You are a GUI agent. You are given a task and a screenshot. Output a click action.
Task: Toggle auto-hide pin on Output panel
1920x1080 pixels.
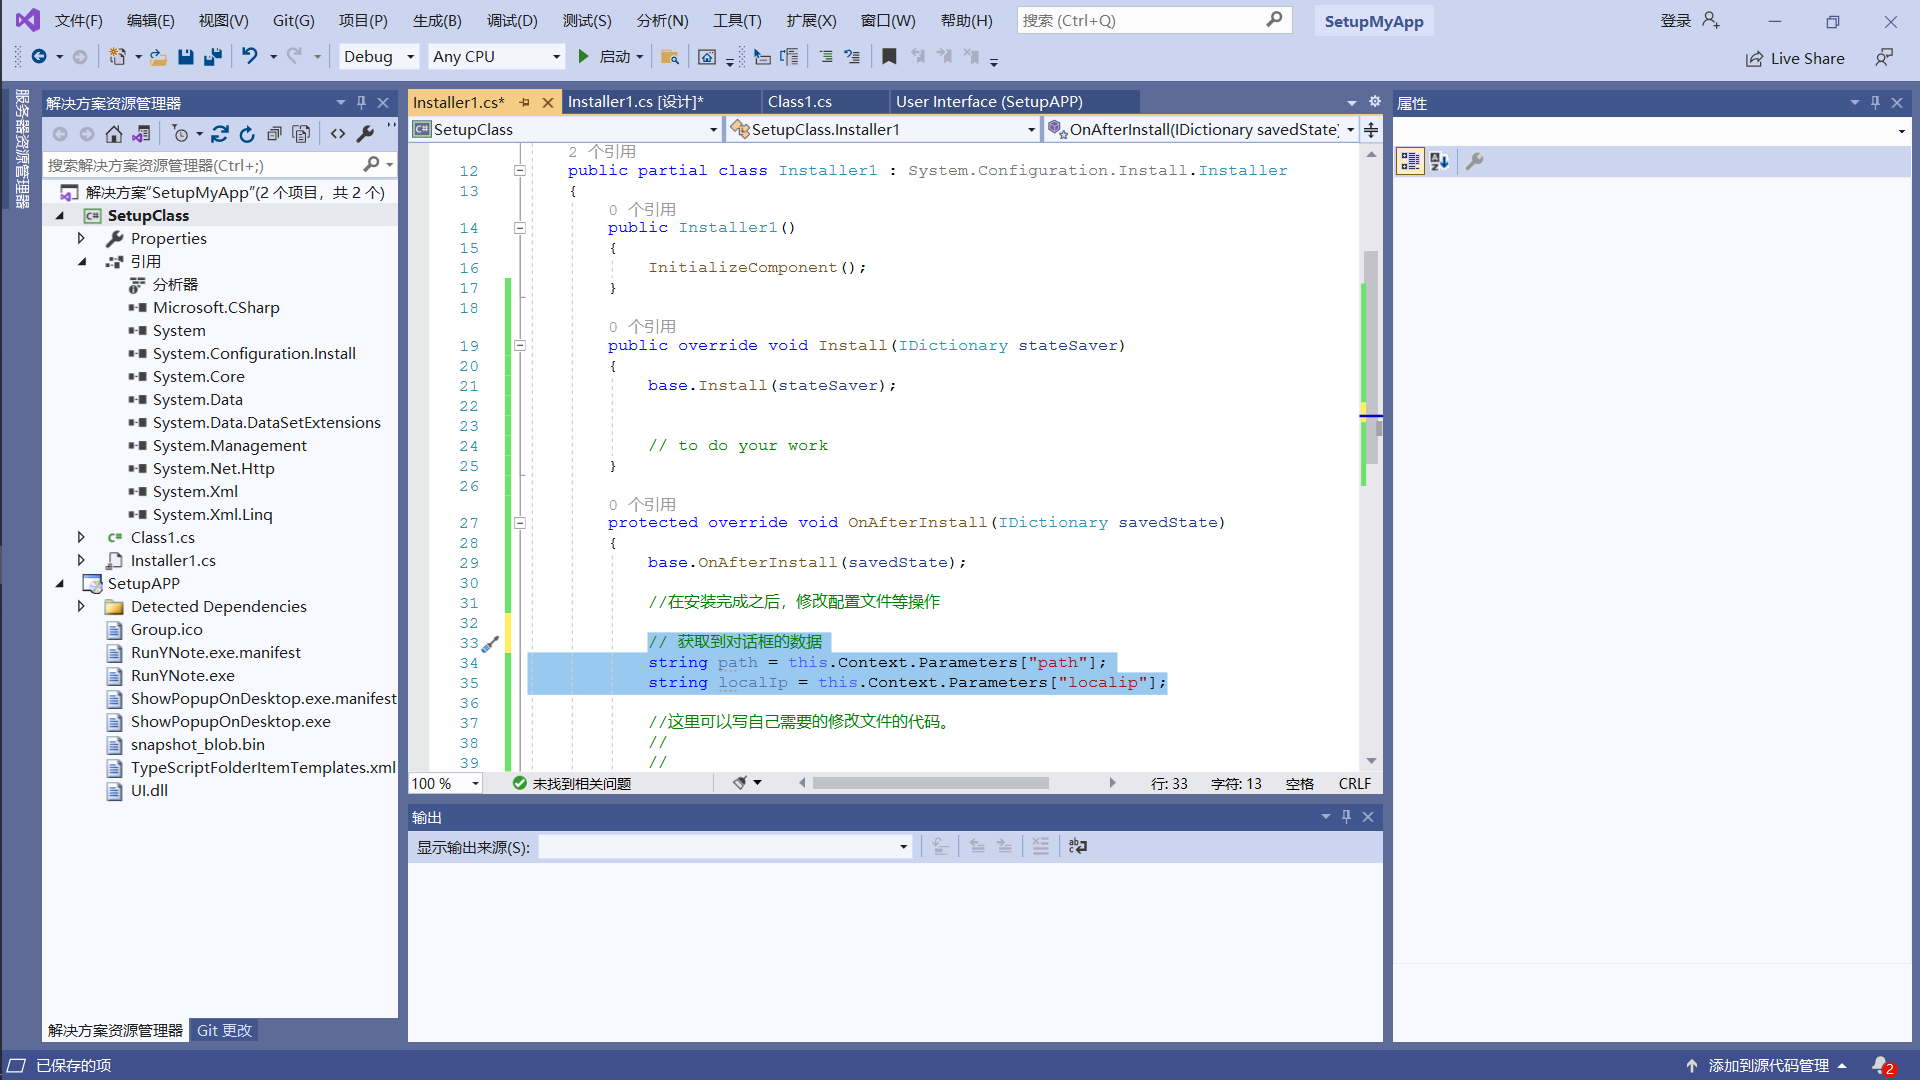click(x=1347, y=817)
